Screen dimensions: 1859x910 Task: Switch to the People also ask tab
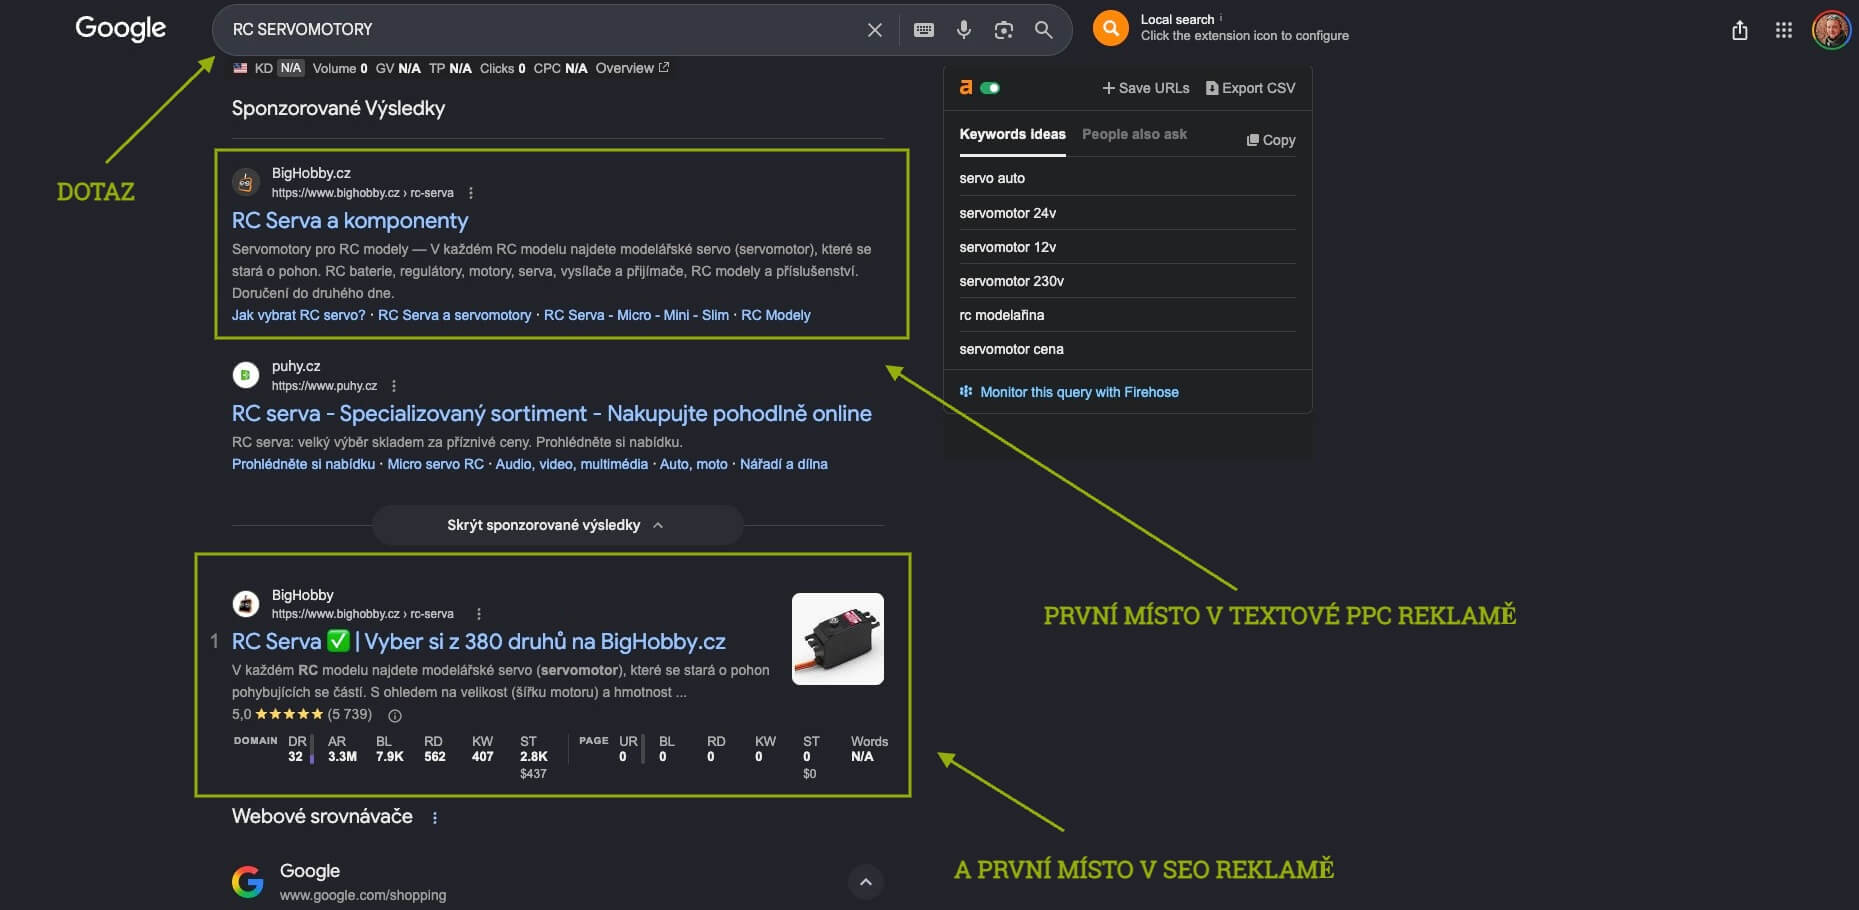[x=1134, y=134]
